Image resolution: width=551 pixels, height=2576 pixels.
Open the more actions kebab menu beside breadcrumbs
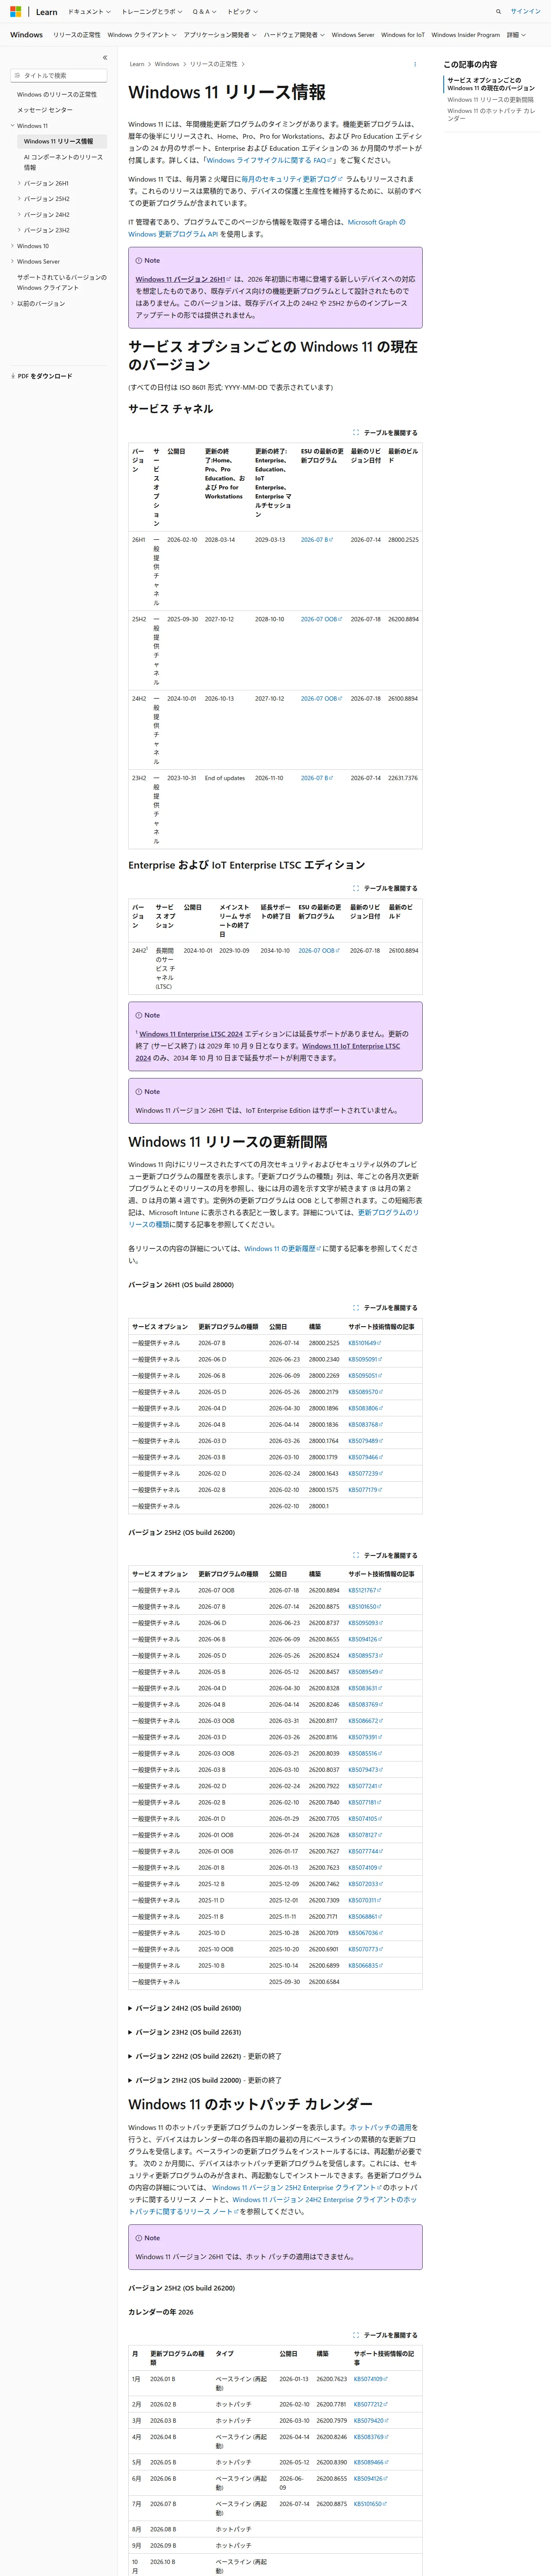coord(415,64)
